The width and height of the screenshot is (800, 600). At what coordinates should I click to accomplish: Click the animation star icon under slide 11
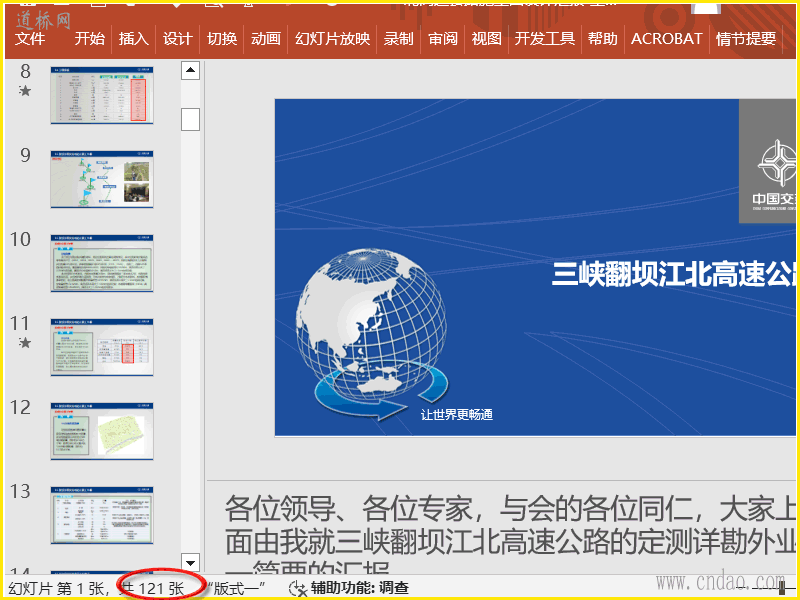[x=24, y=343]
